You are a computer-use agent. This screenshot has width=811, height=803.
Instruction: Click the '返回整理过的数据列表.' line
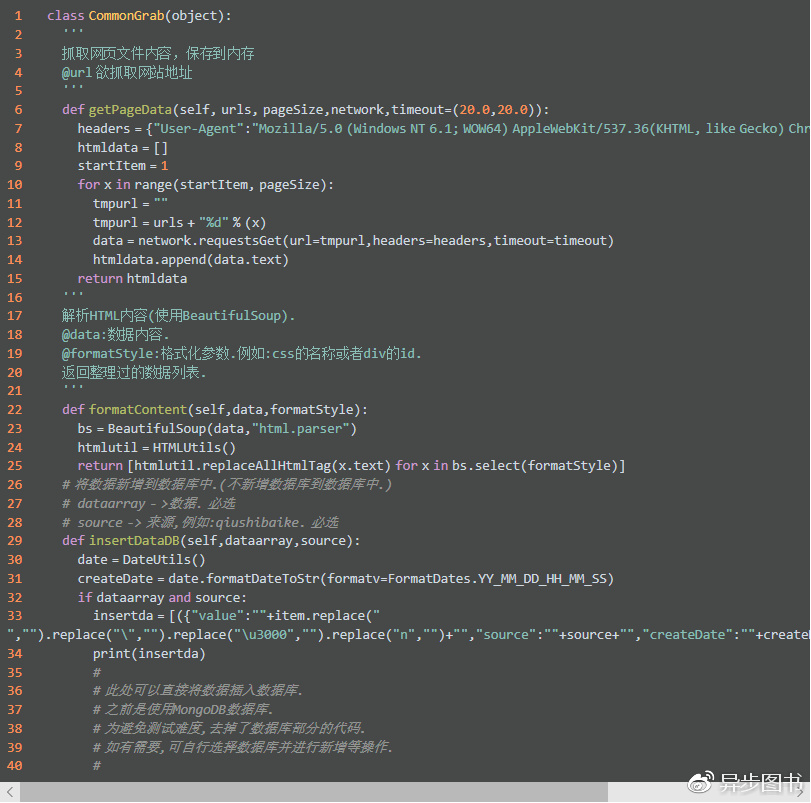tap(134, 372)
